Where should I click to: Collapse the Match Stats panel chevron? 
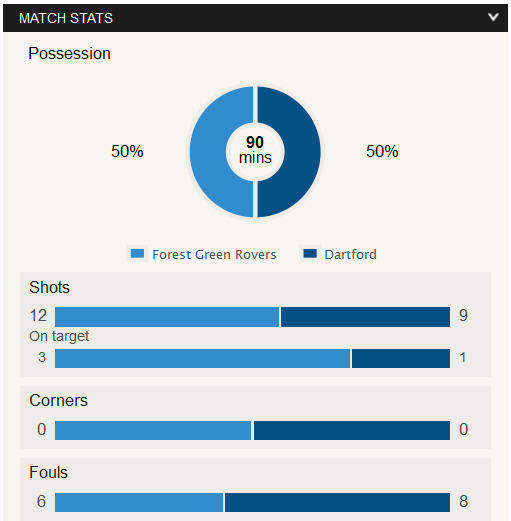[x=493, y=17]
